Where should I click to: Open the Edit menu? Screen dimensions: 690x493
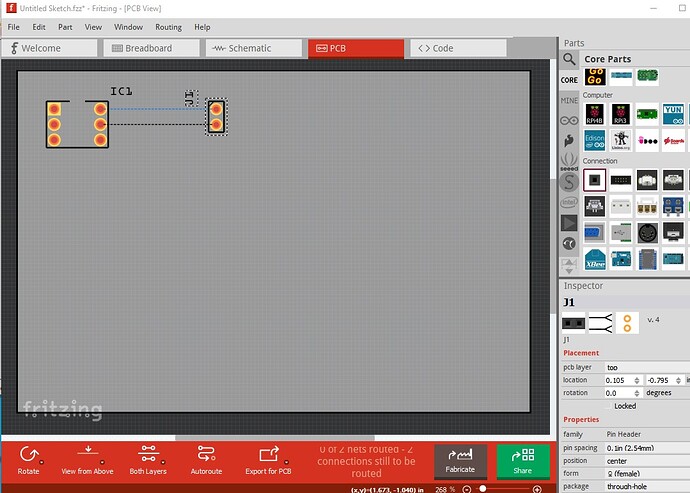click(39, 27)
